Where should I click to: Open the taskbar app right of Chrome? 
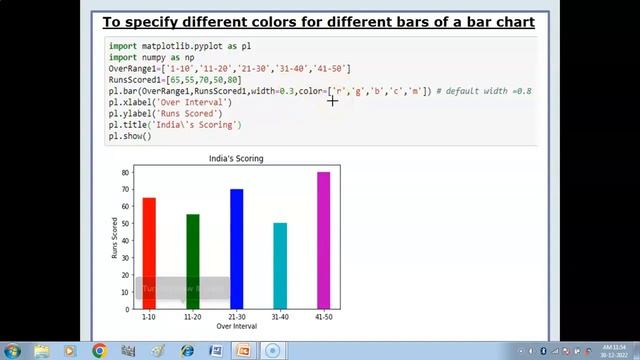128,351
